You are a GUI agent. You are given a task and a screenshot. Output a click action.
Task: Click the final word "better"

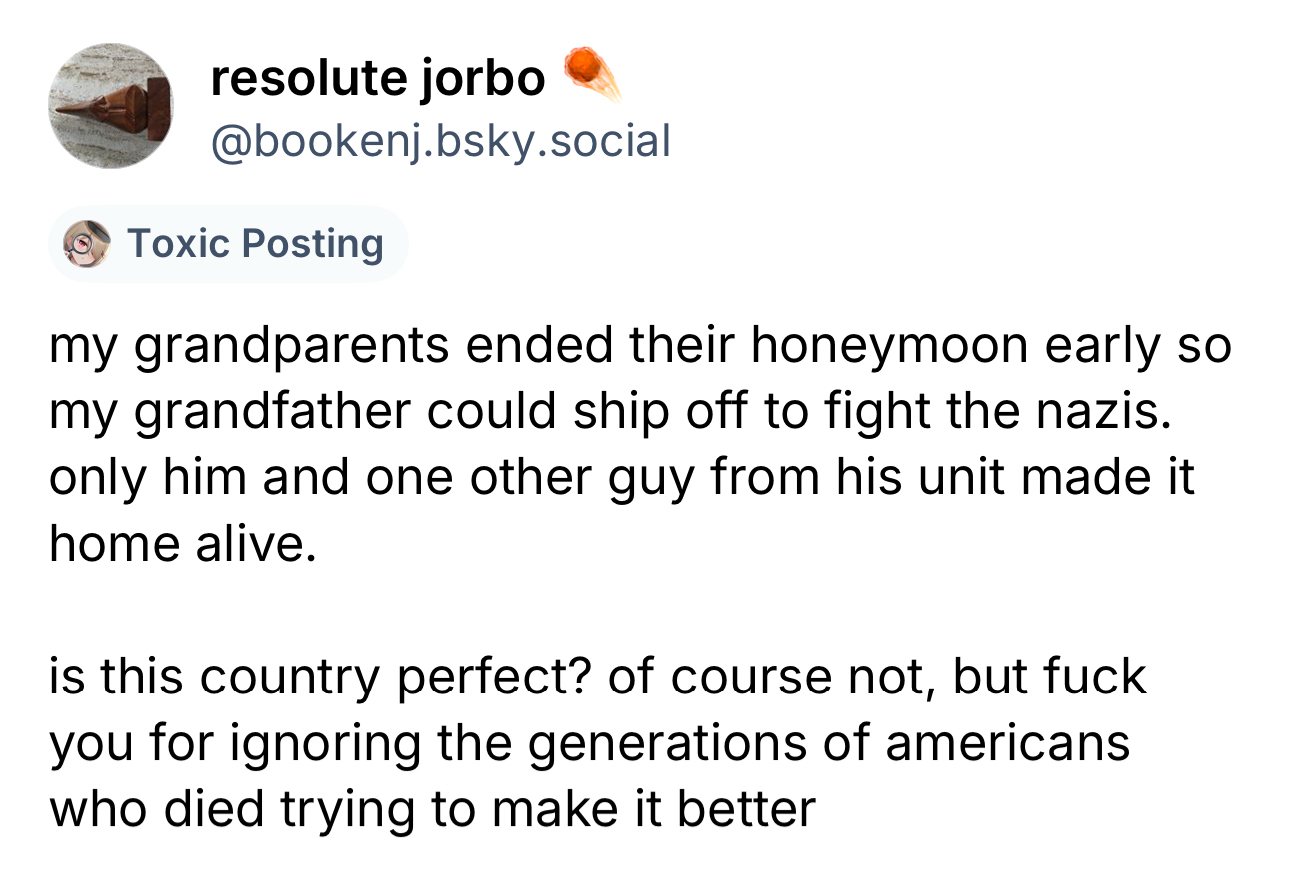[x=746, y=809]
